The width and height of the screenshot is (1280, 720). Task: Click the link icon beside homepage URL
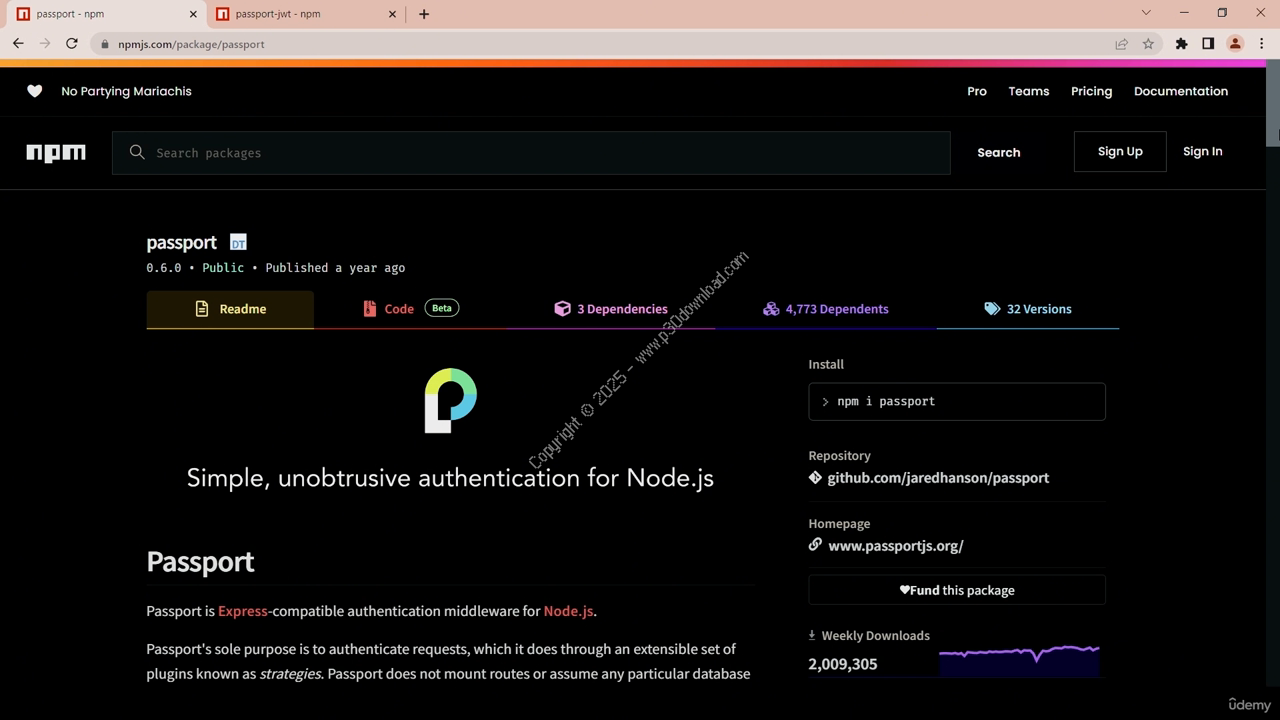coord(815,545)
